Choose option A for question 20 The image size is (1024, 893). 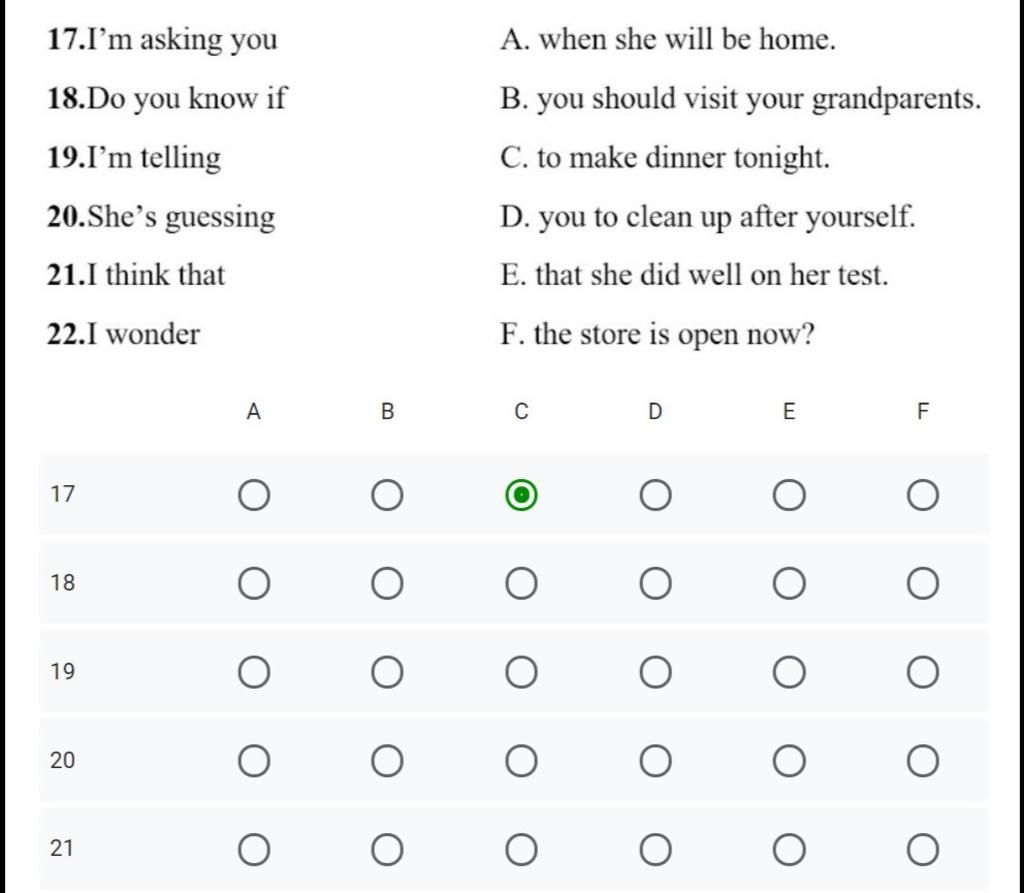point(254,762)
